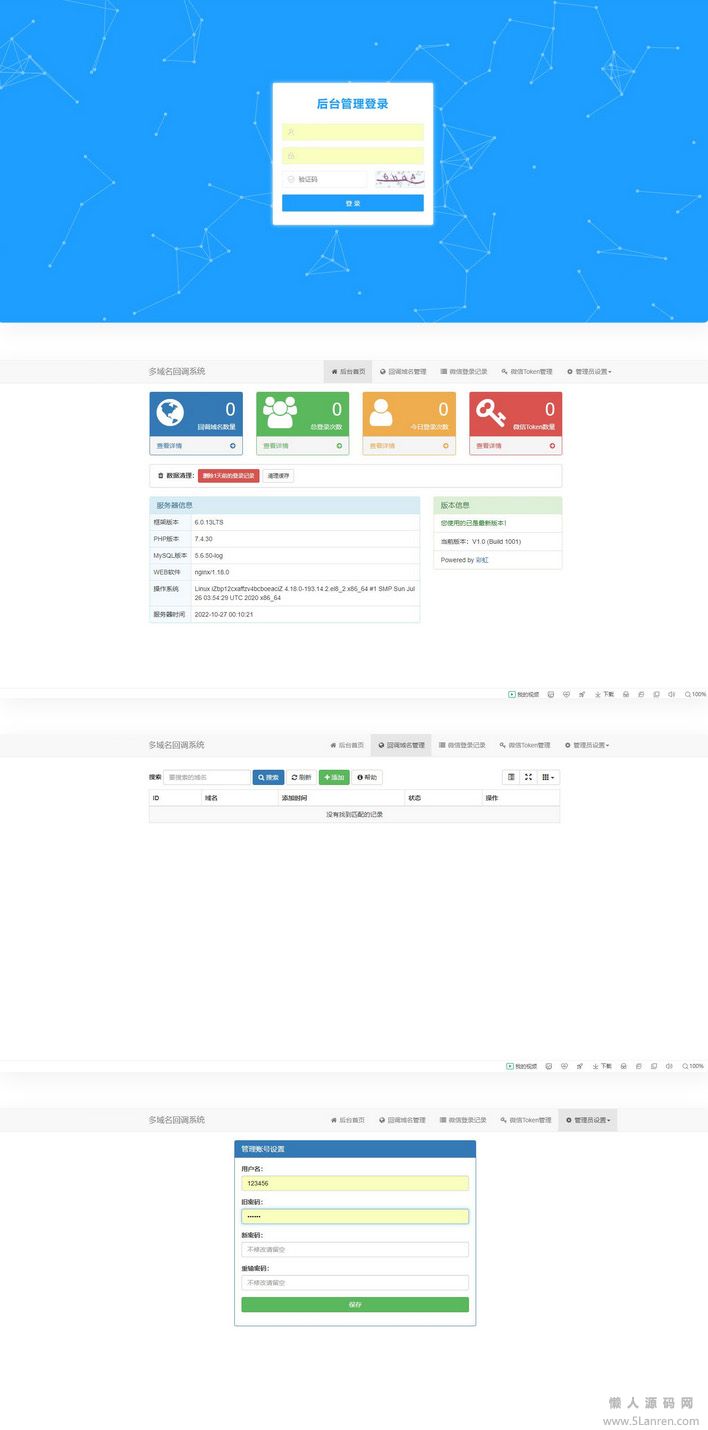708x1430 pixels.
Task: Click the domain search input field
Action: coord(207,777)
